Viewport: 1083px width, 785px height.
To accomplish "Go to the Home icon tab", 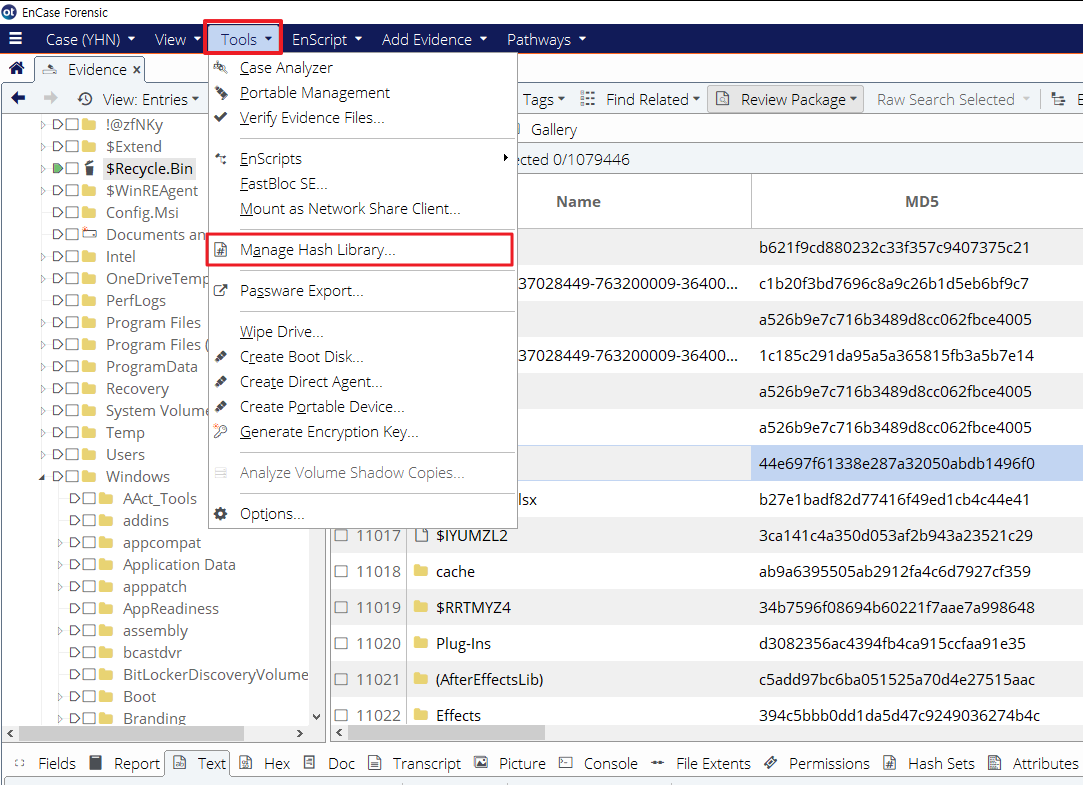I will (17, 68).
